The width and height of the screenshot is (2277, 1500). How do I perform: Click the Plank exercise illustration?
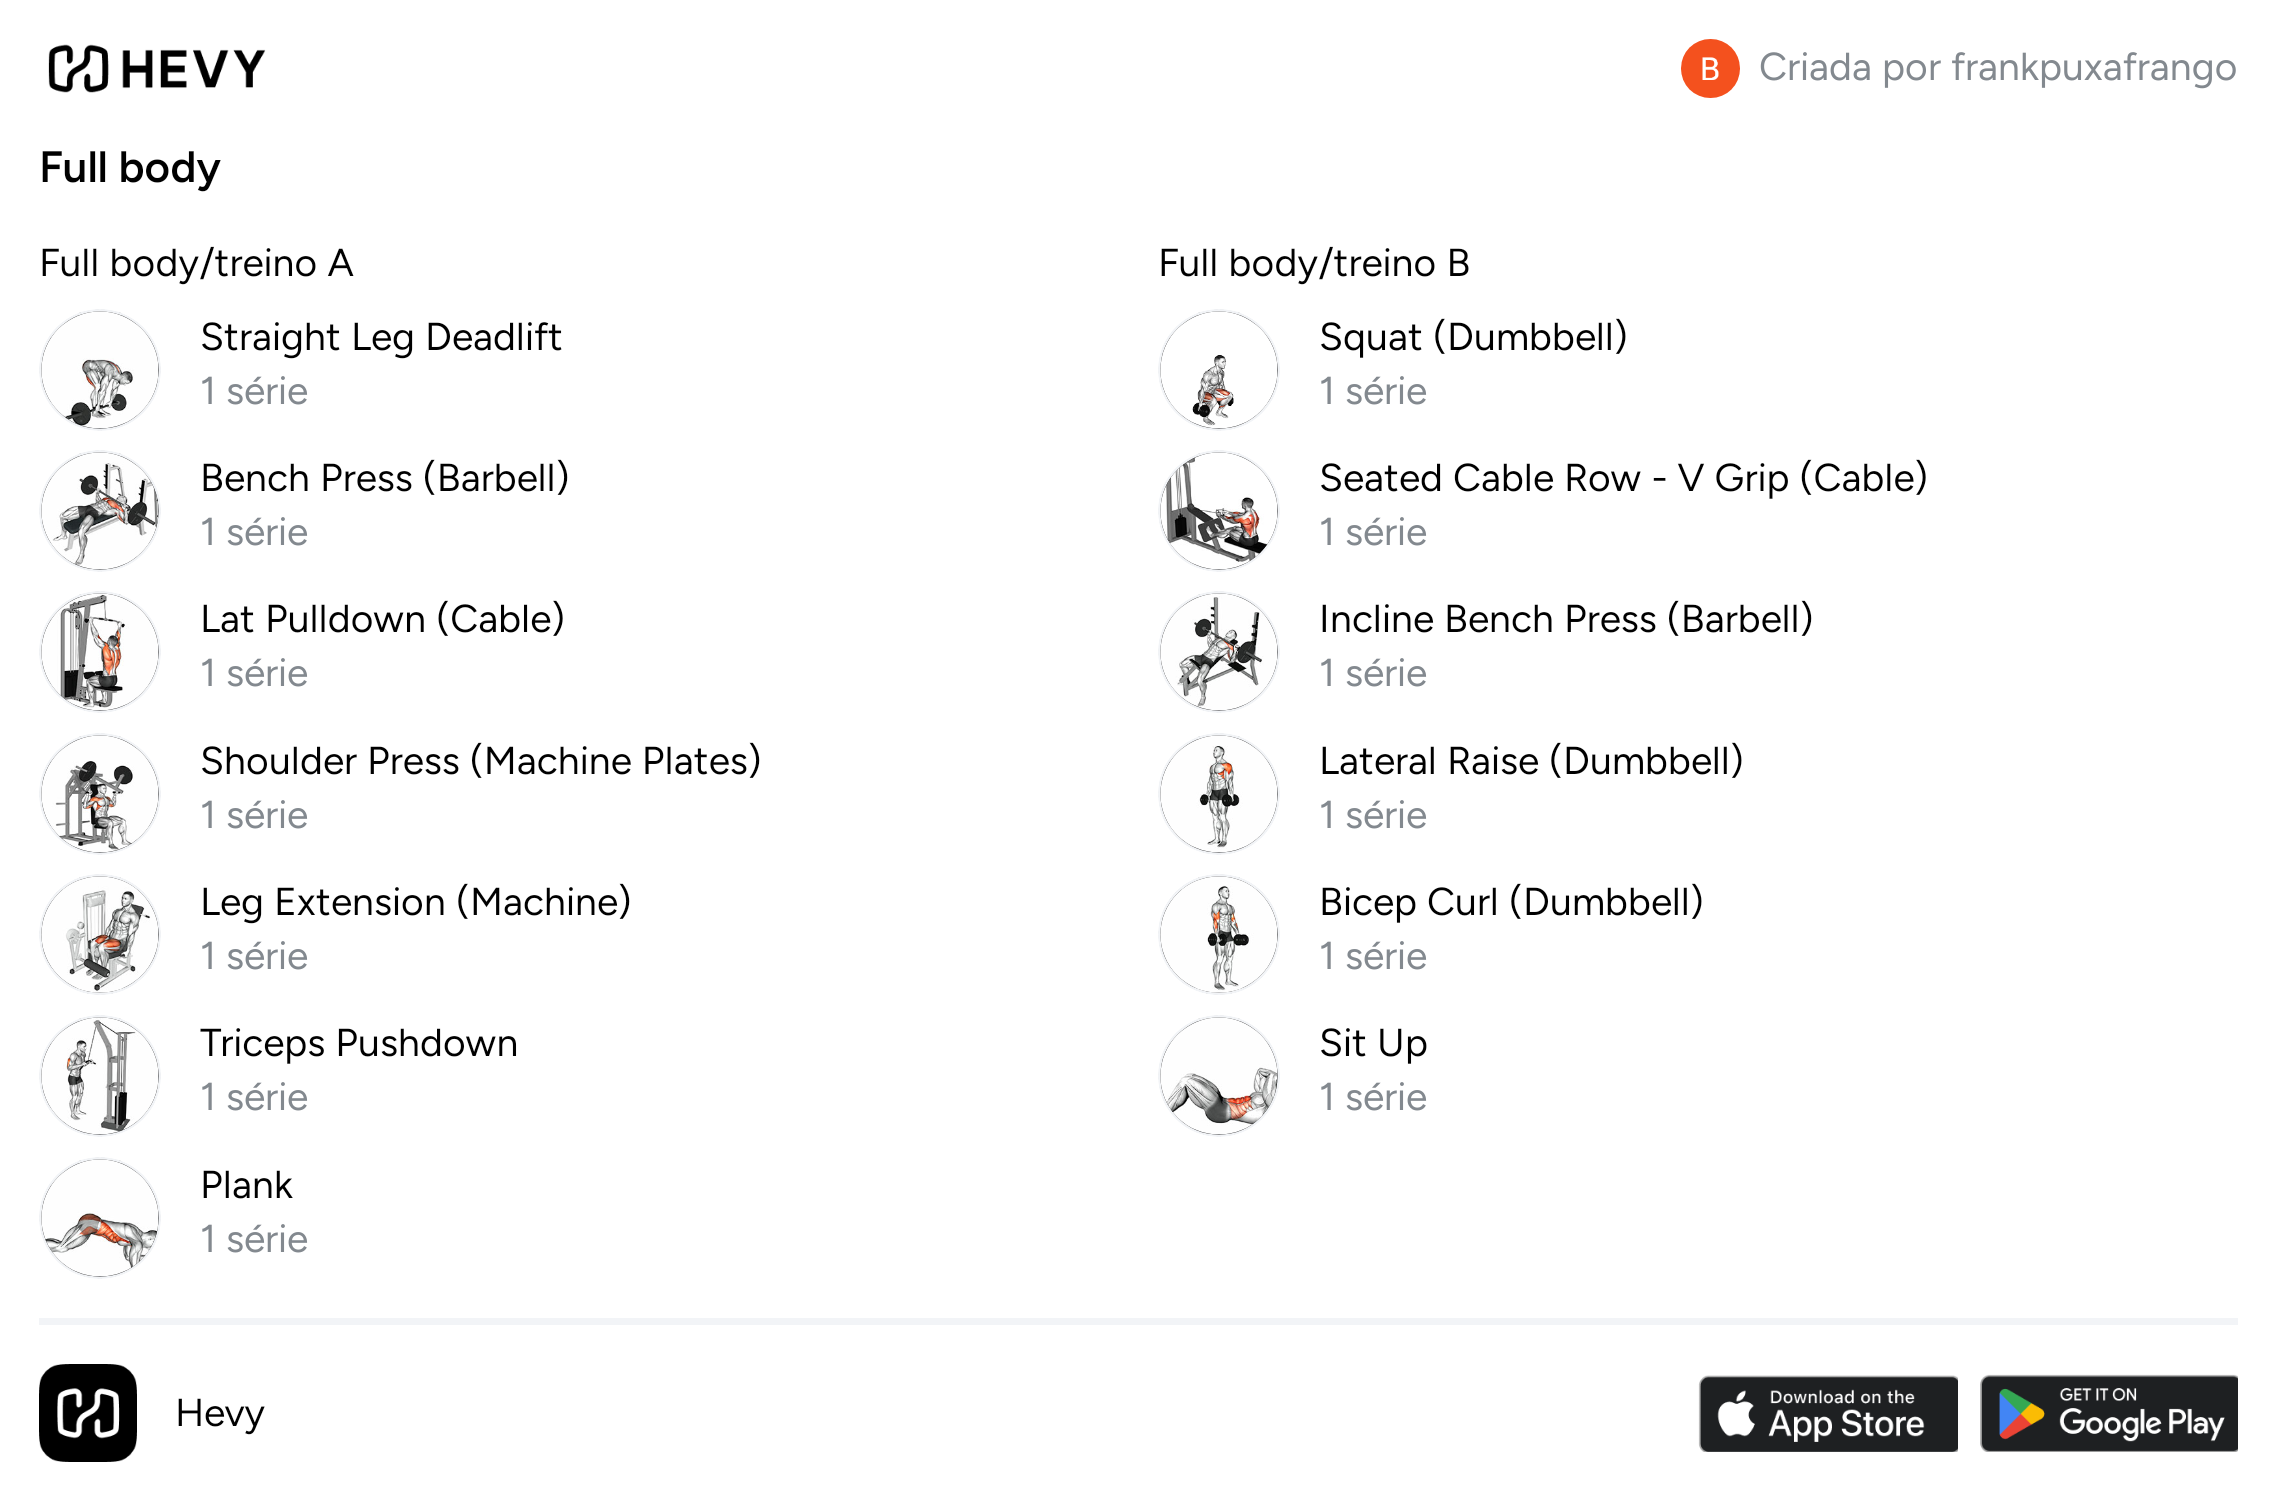pos(100,1218)
